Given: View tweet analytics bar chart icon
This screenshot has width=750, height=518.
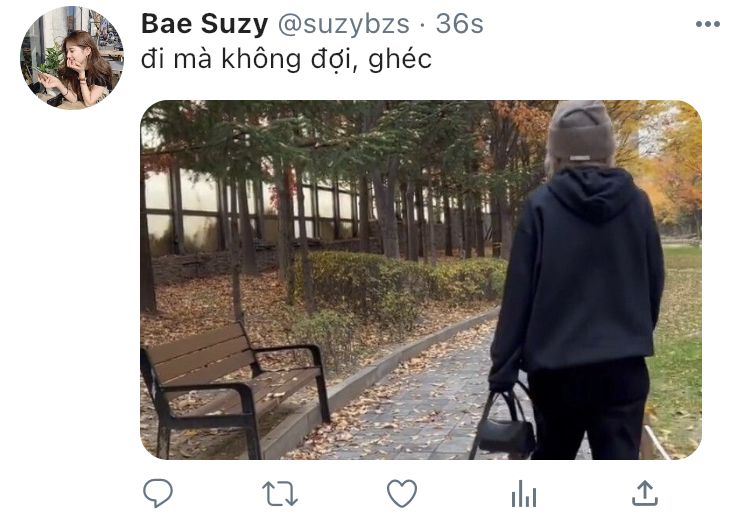Looking at the screenshot, I should pos(524,494).
